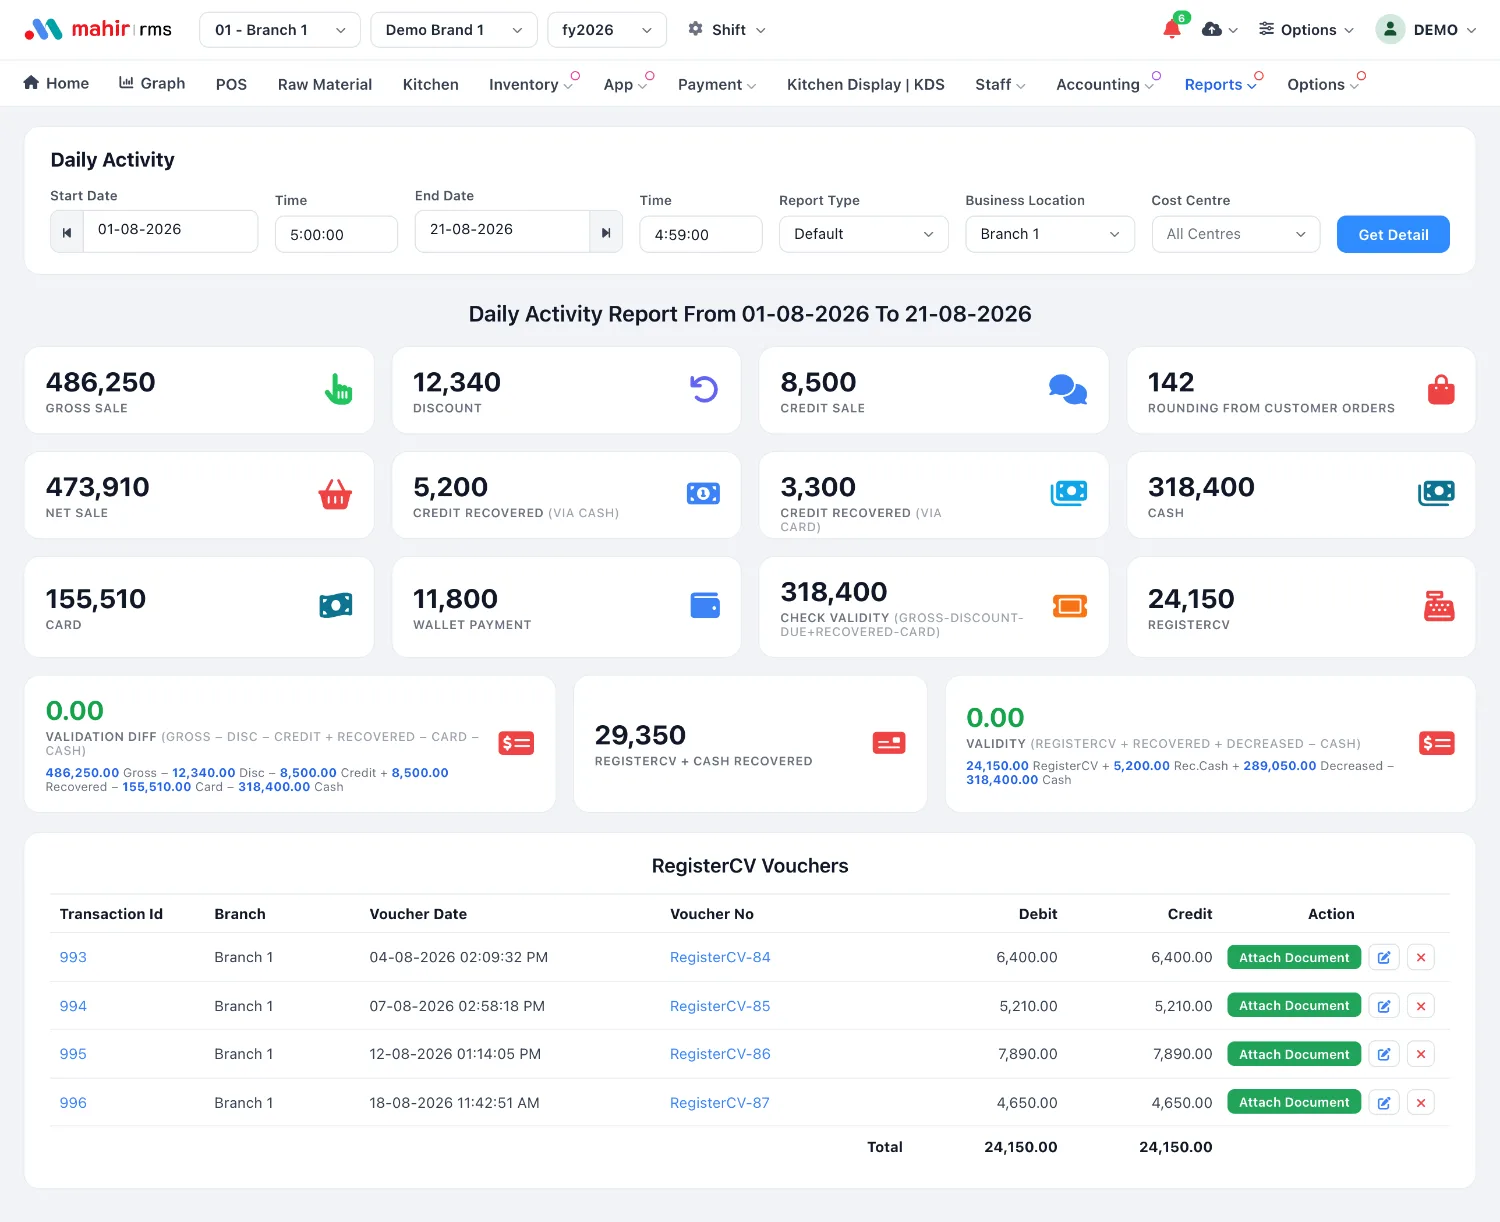Click the start Time field showing 5:00:00
This screenshot has width=1500, height=1222.
click(x=336, y=235)
